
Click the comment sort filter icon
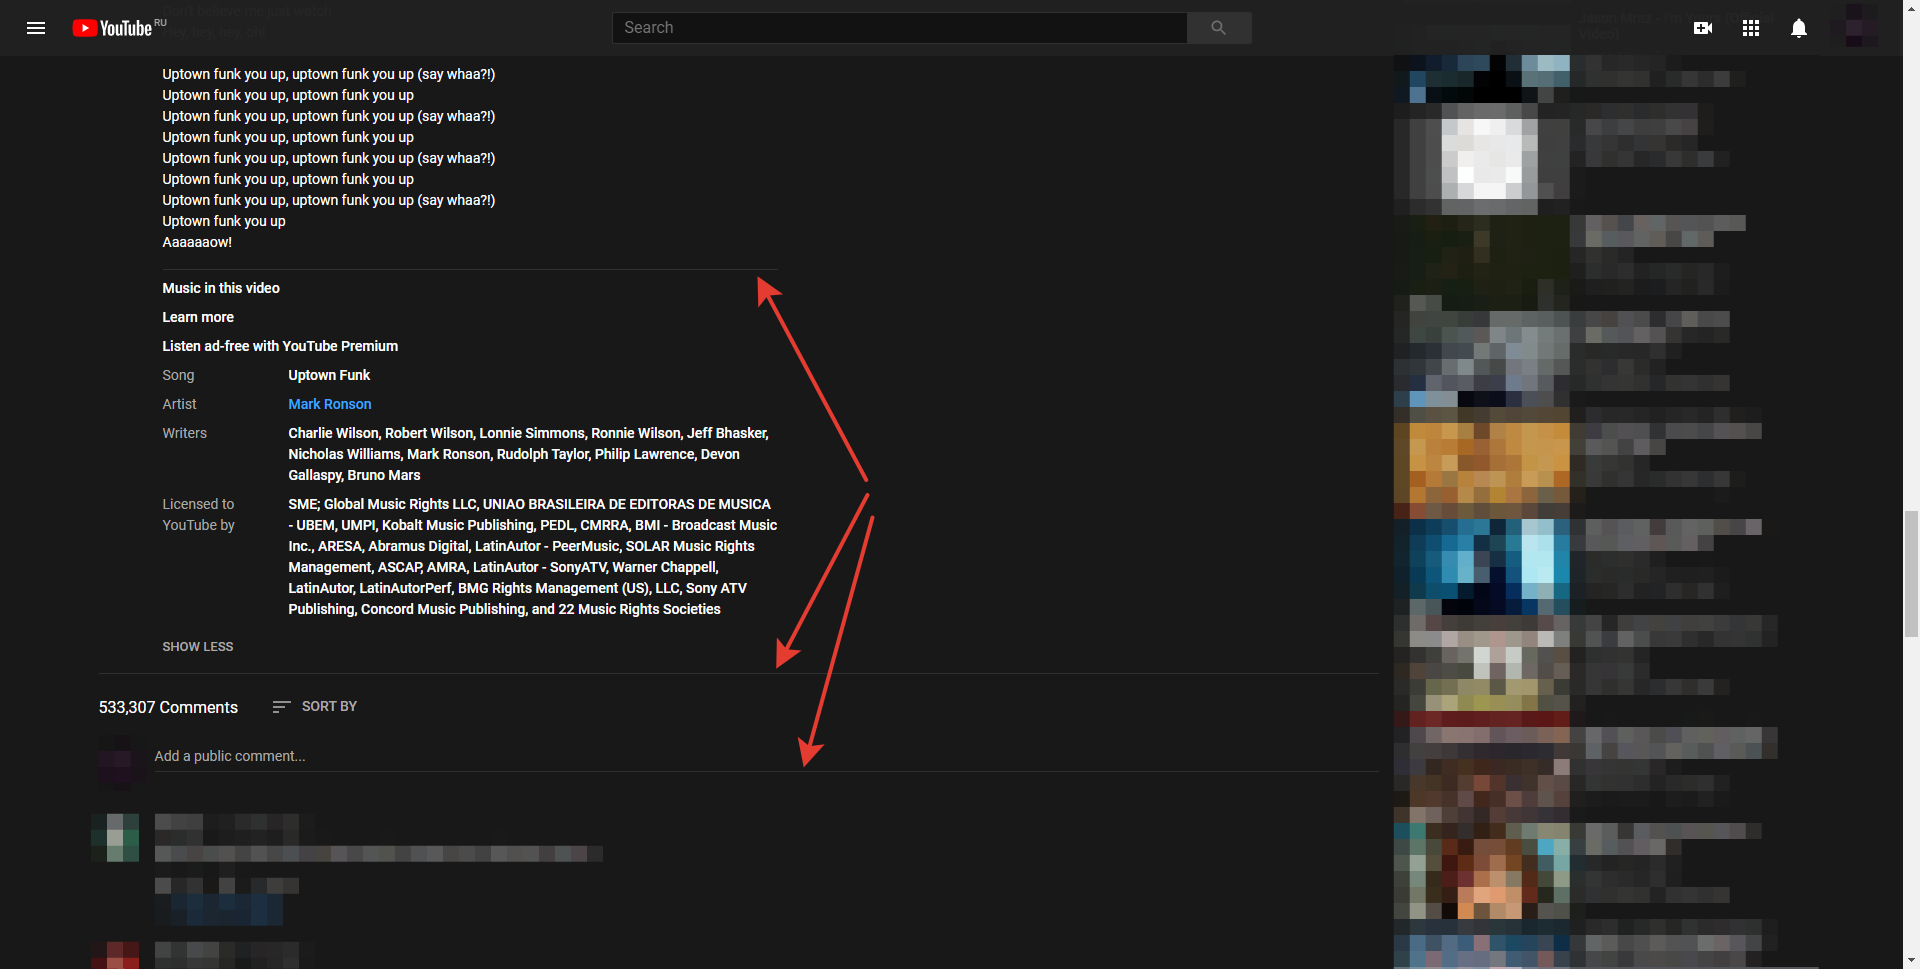tap(280, 706)
